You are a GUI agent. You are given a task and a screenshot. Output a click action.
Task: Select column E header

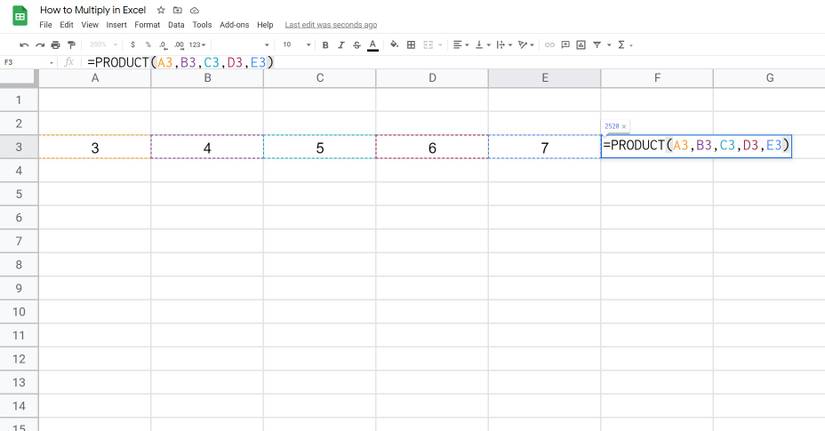[x=545, y=78]
